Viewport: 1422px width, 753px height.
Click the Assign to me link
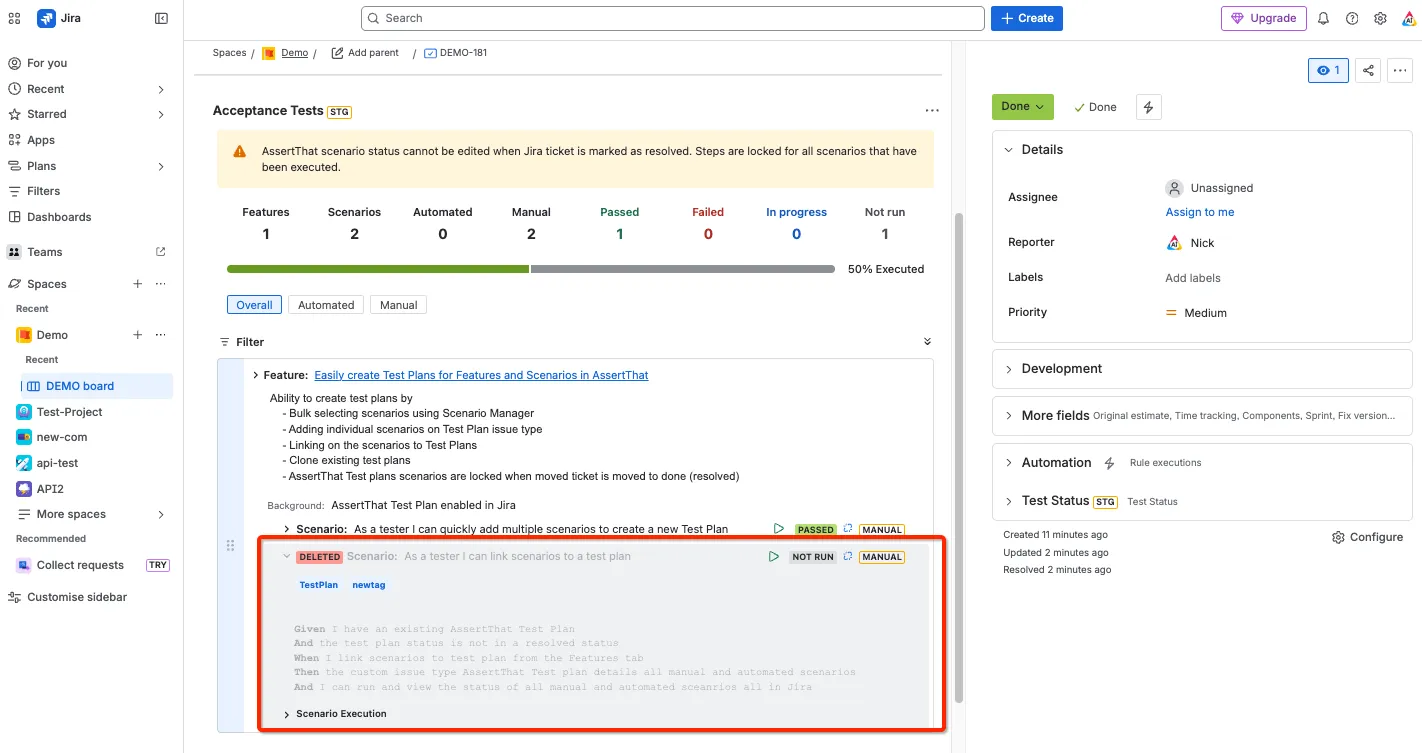pos(1200,212)
